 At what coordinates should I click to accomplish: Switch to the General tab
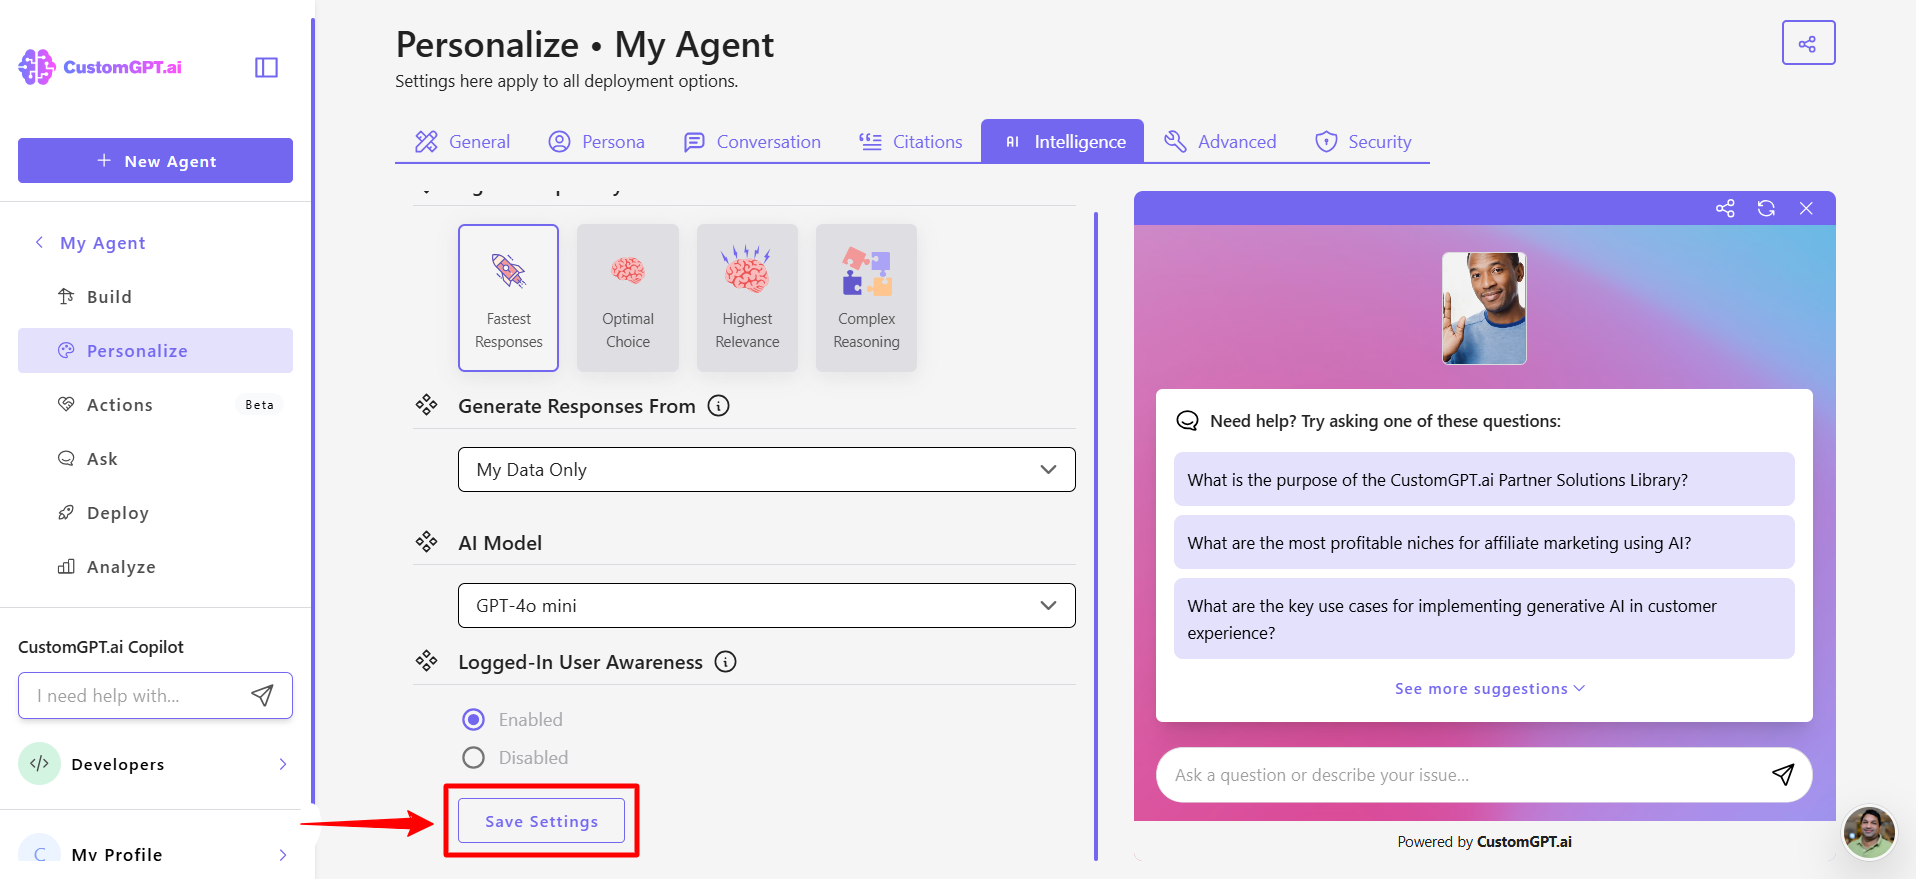[462, 142]
